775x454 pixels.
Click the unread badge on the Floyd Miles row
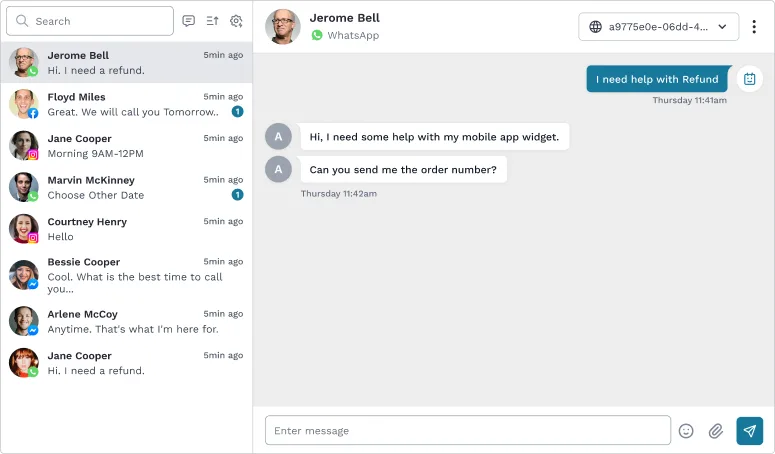click(x=237, y=112)
